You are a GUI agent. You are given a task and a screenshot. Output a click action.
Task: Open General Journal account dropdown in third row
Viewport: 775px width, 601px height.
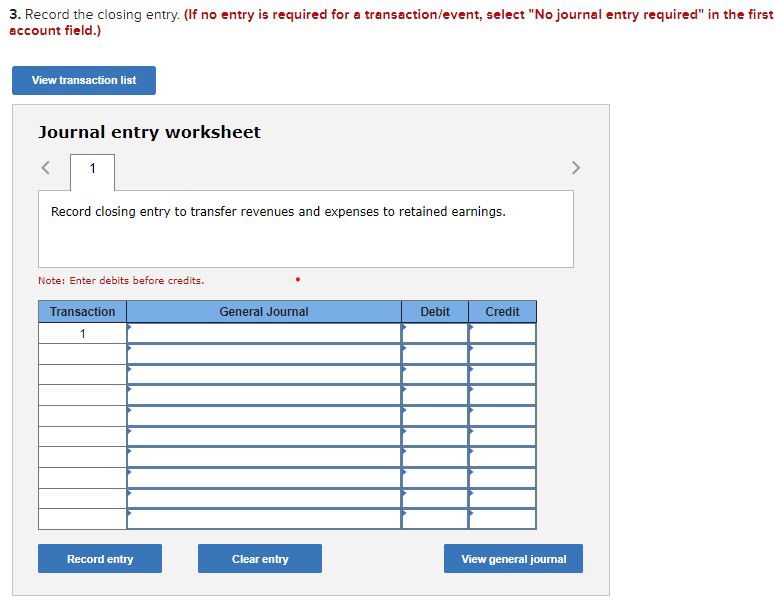pos(264,375)
